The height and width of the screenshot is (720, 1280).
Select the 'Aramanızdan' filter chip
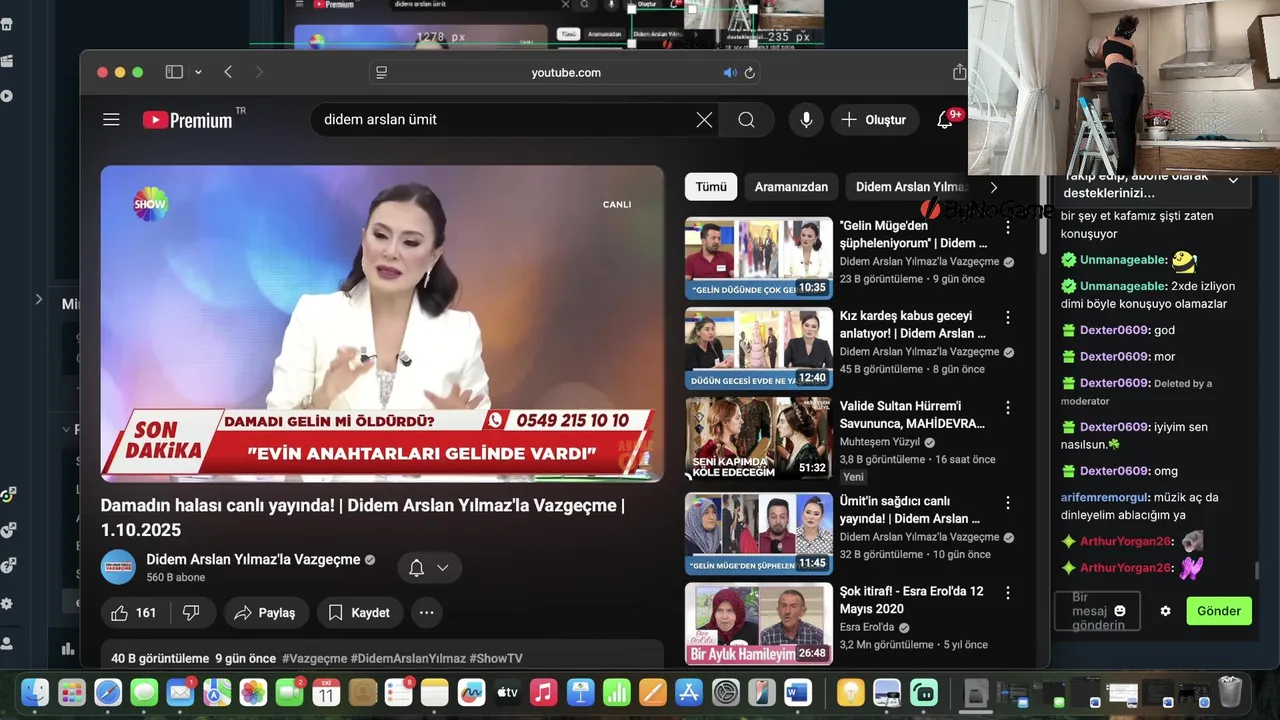(791, 187)
